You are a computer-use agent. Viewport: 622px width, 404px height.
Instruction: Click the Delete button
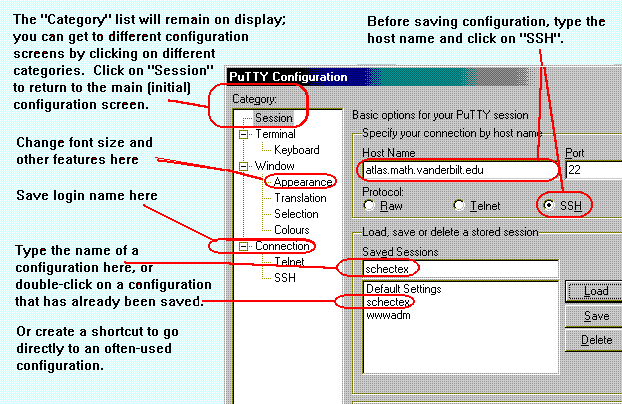pos(594,341)
